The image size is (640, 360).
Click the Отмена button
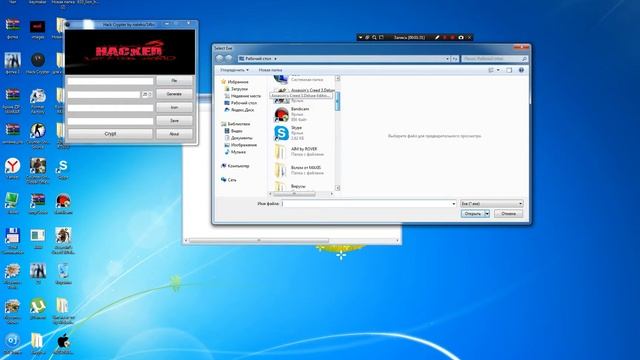point(509,213)
